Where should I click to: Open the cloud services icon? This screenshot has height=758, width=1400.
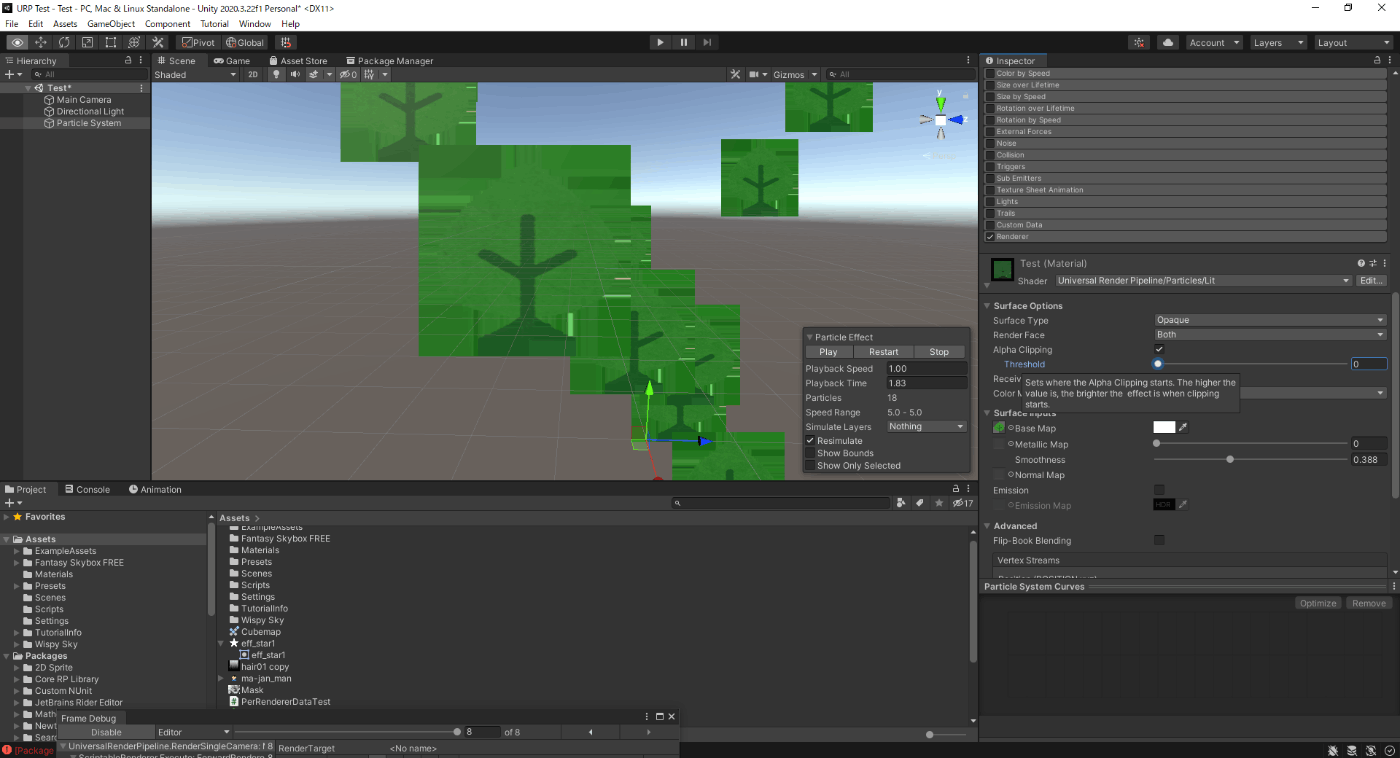pos(1167,43)
